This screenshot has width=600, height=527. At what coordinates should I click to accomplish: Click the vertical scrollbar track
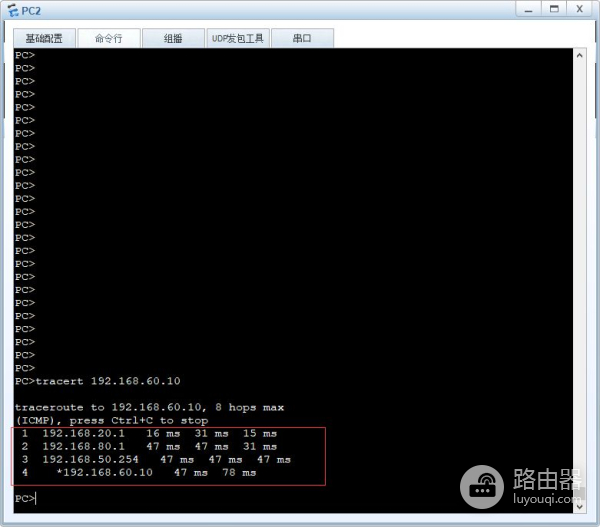click(579, 281)
